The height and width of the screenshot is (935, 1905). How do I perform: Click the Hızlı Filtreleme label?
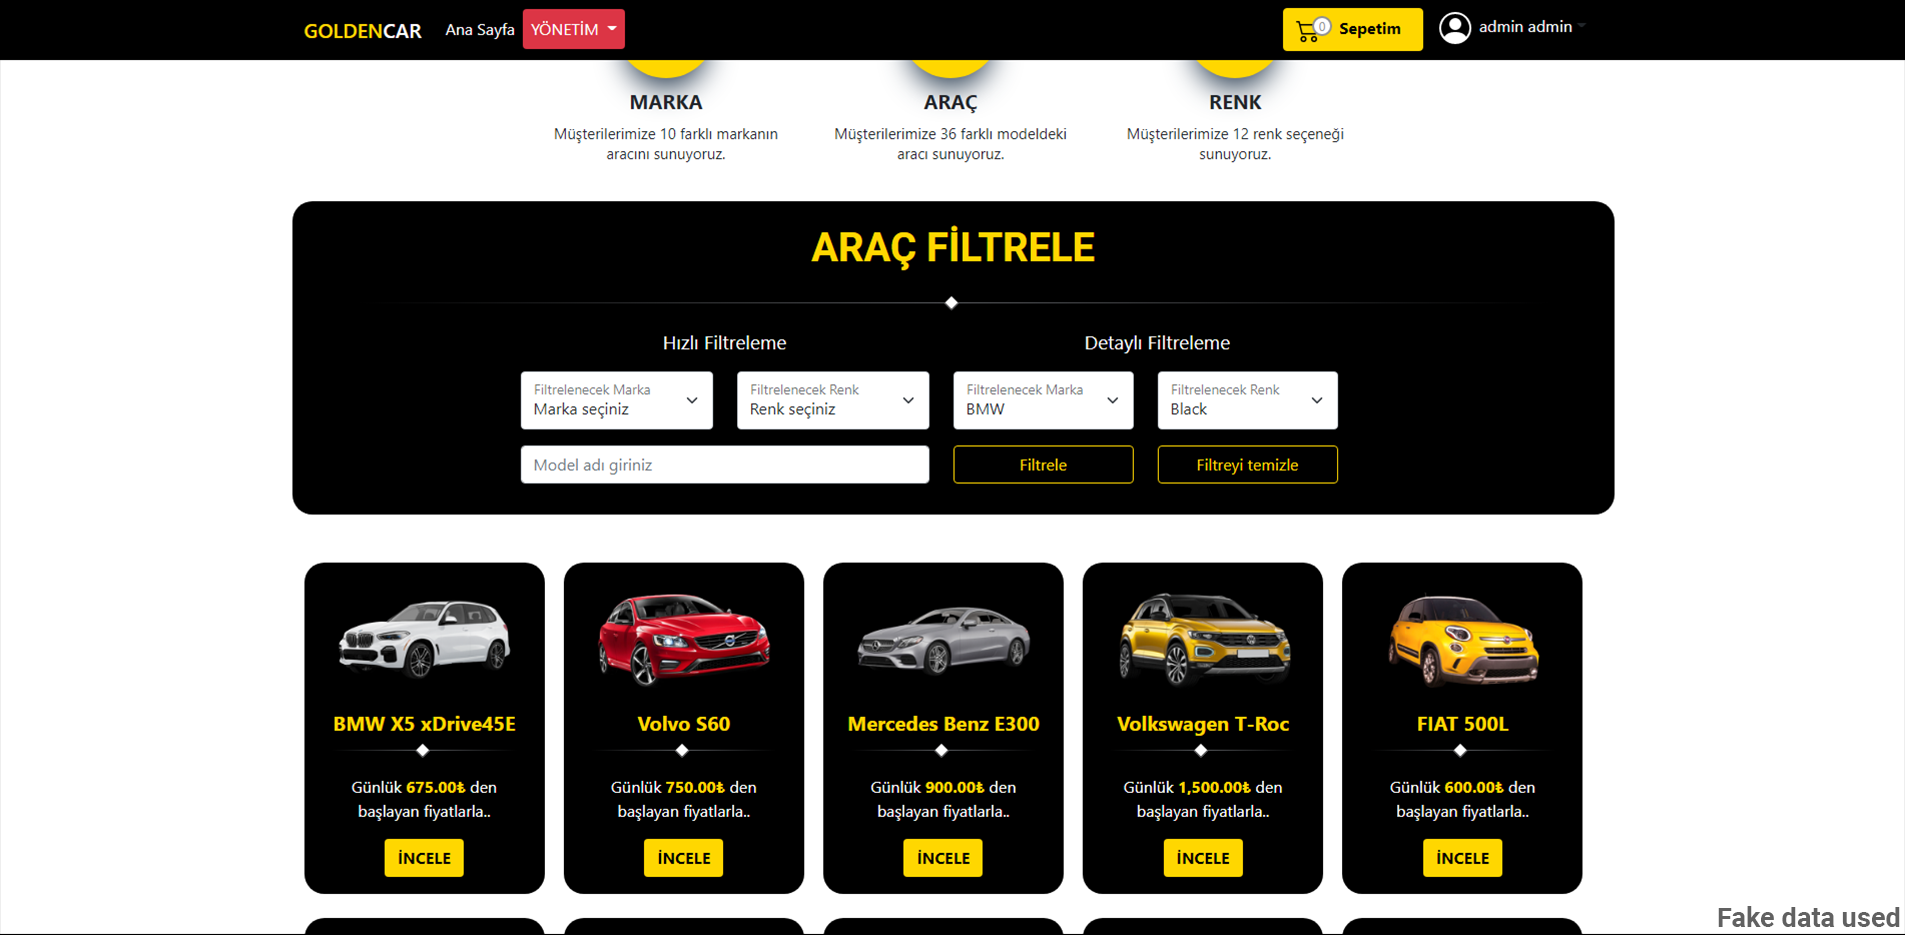coord(725,343)
